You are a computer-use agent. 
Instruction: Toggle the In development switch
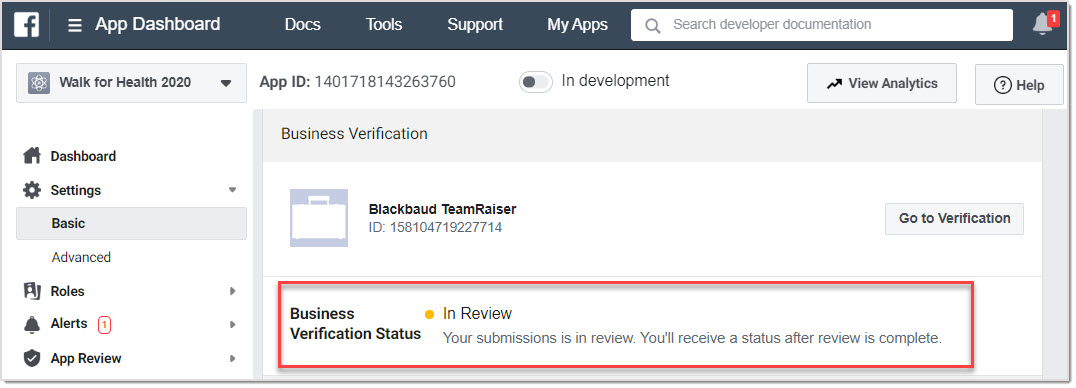point(535,82)
